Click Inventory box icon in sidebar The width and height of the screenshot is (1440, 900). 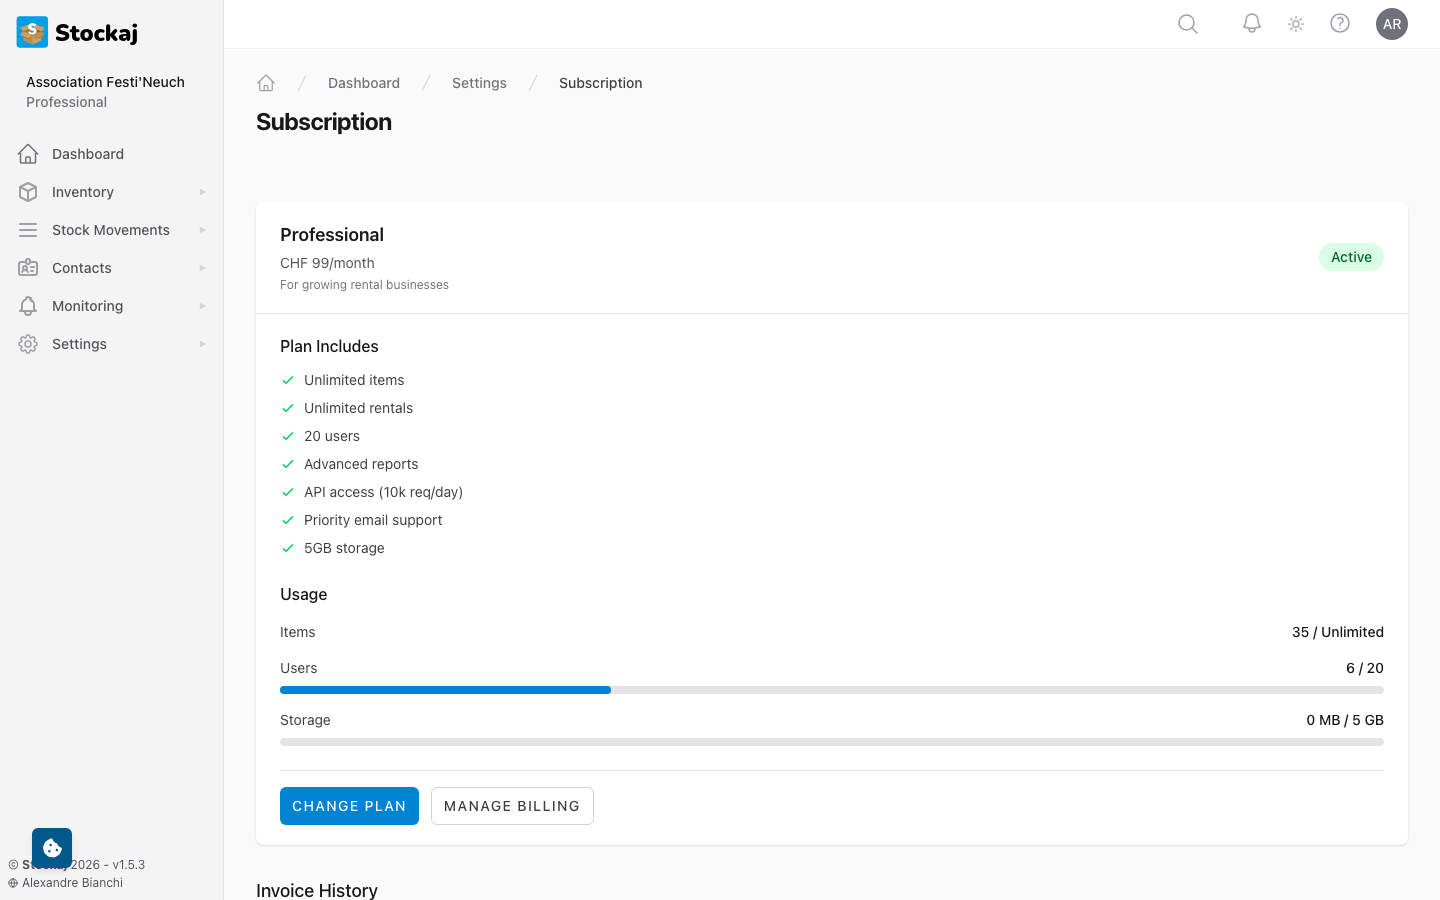tap(28, 192)
